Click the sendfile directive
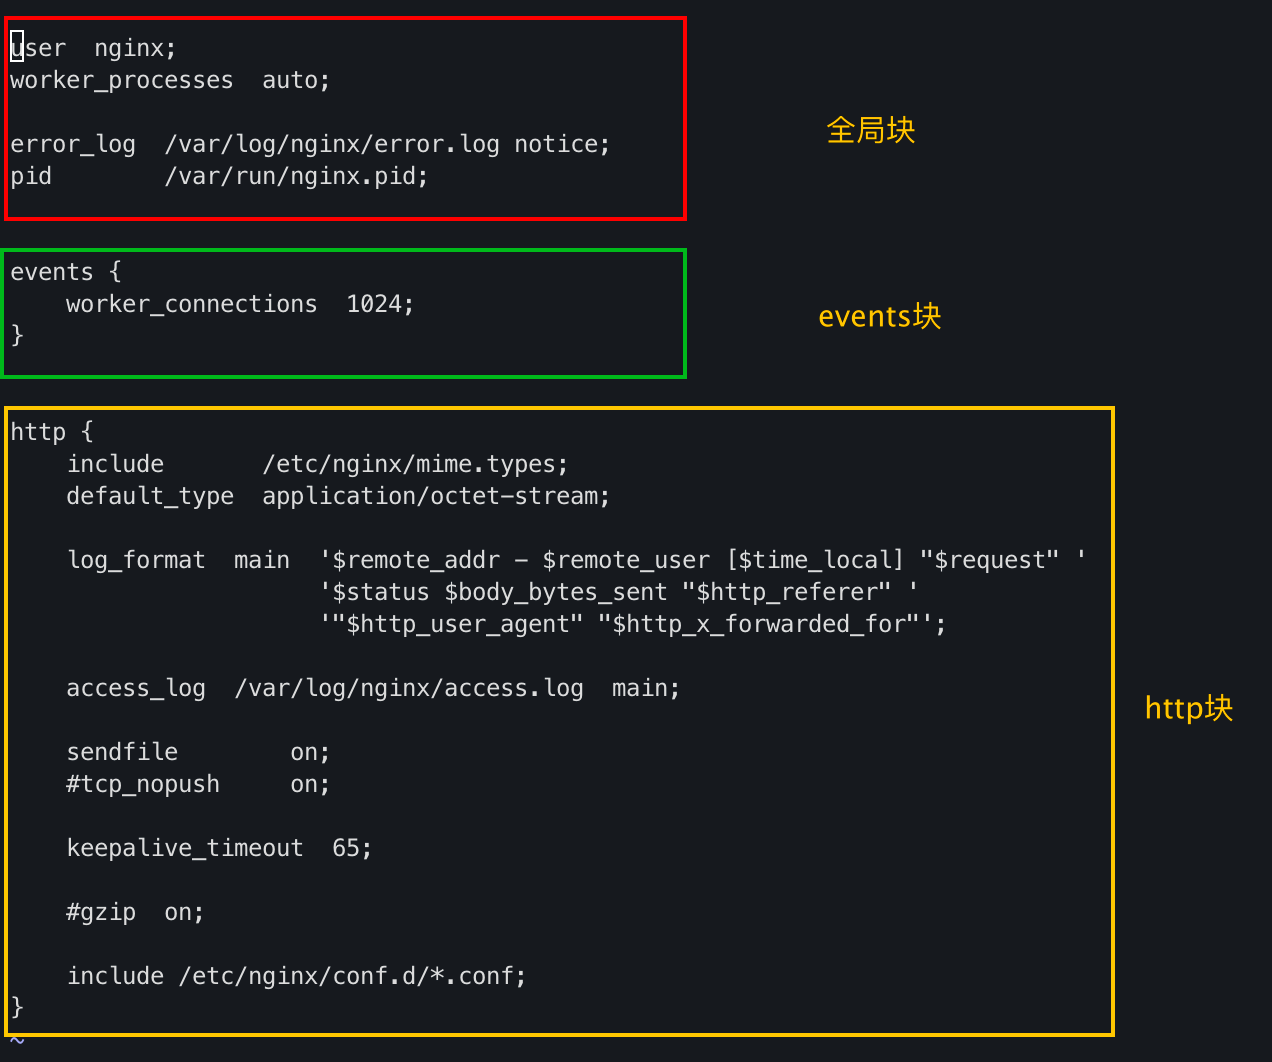 (x=122, y=752)
